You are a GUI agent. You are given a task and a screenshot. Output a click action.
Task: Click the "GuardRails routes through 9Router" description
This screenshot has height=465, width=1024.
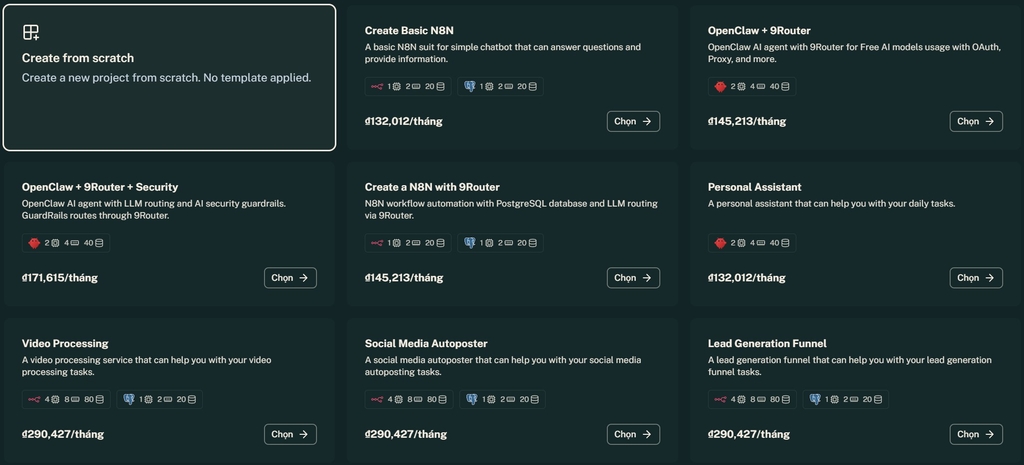(x=96, y=216)
